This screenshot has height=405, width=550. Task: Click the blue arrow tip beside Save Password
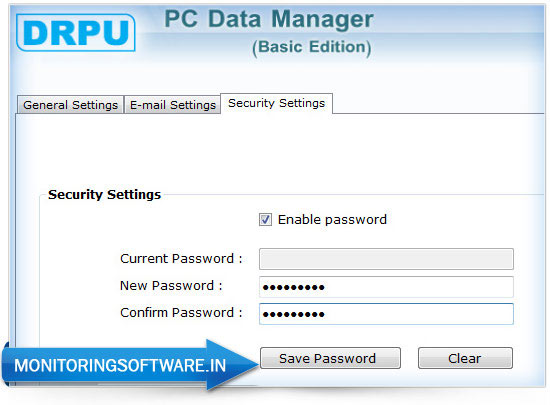[x=242, y=364]
